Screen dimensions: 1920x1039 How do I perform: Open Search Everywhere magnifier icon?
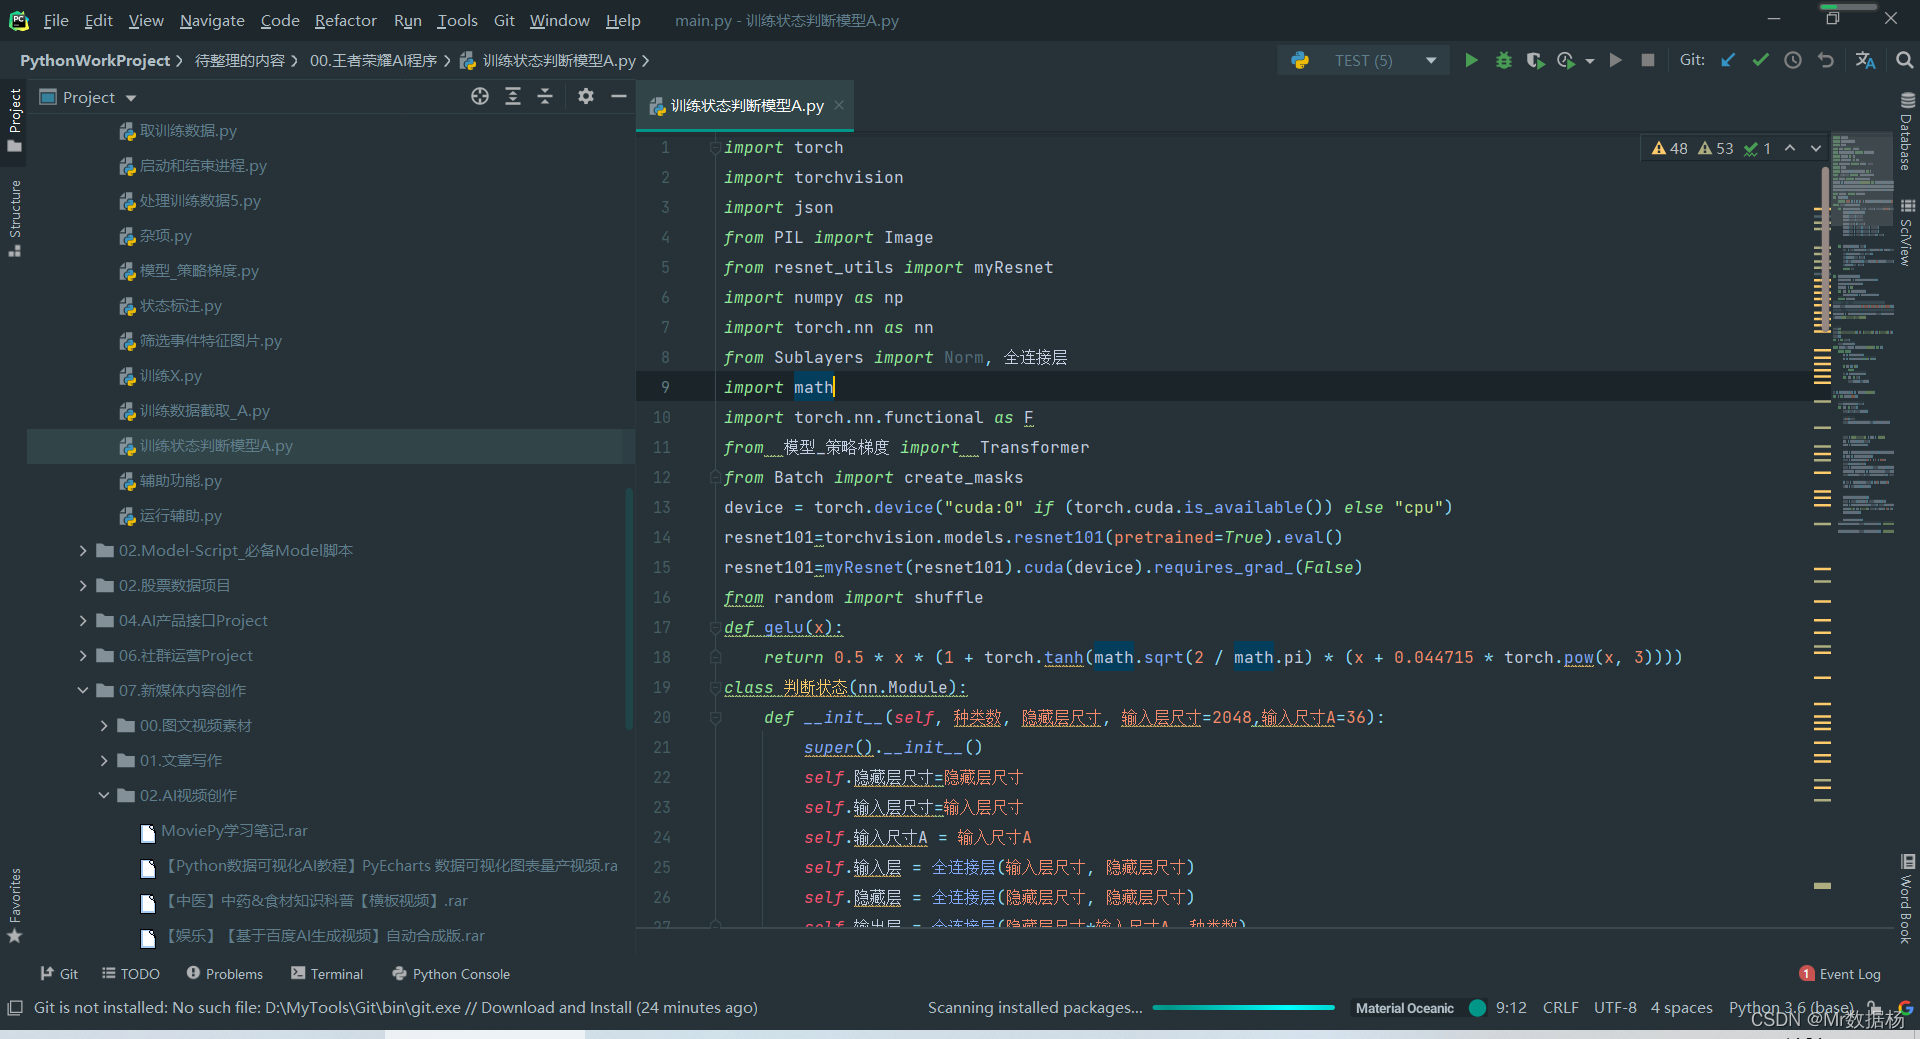1904,61
